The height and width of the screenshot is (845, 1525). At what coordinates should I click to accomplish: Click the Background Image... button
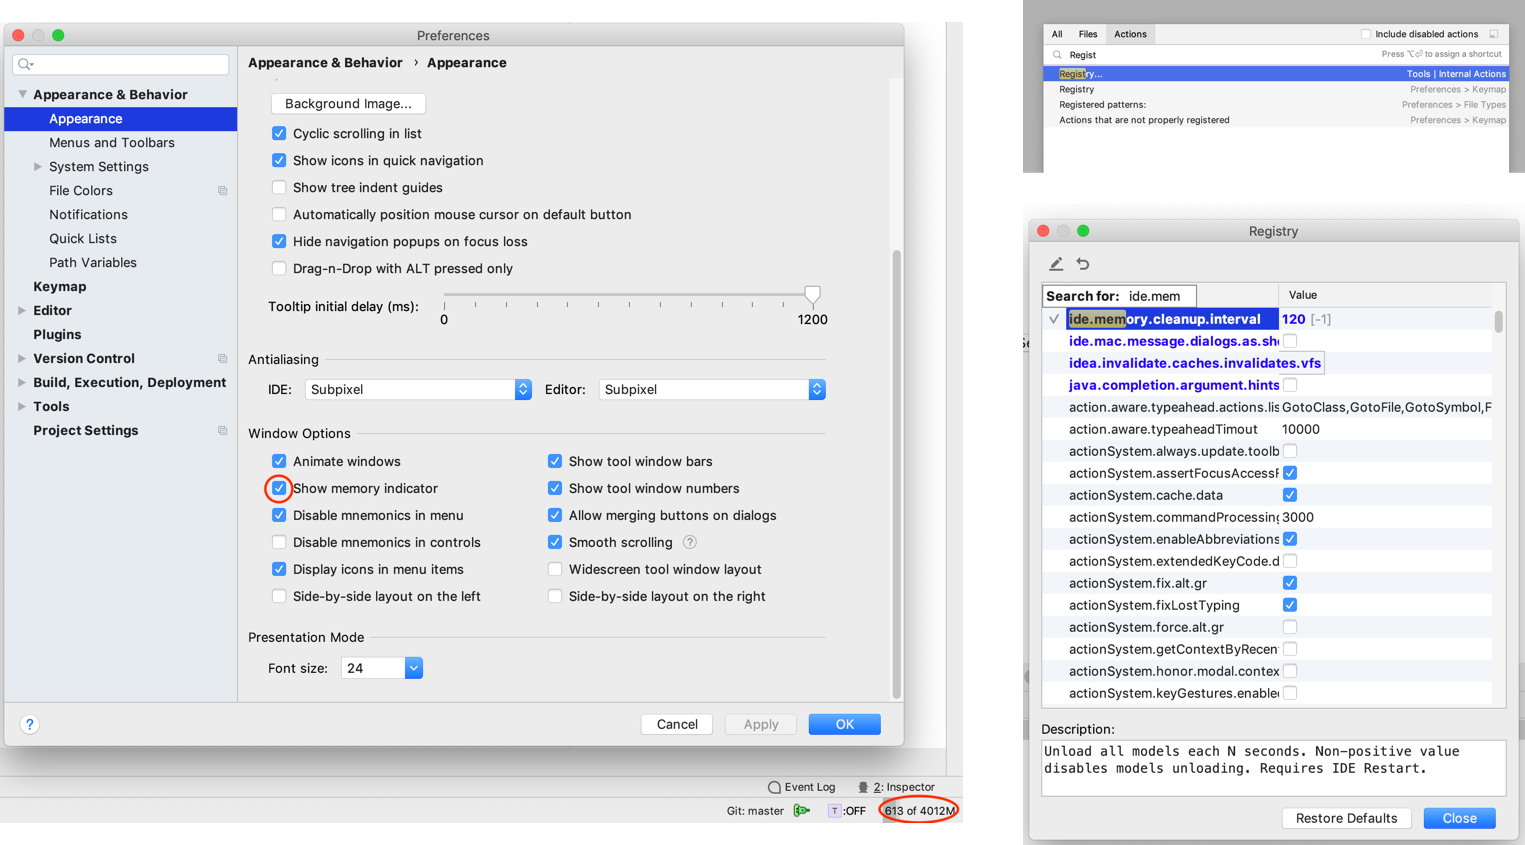tap(348, 104)
